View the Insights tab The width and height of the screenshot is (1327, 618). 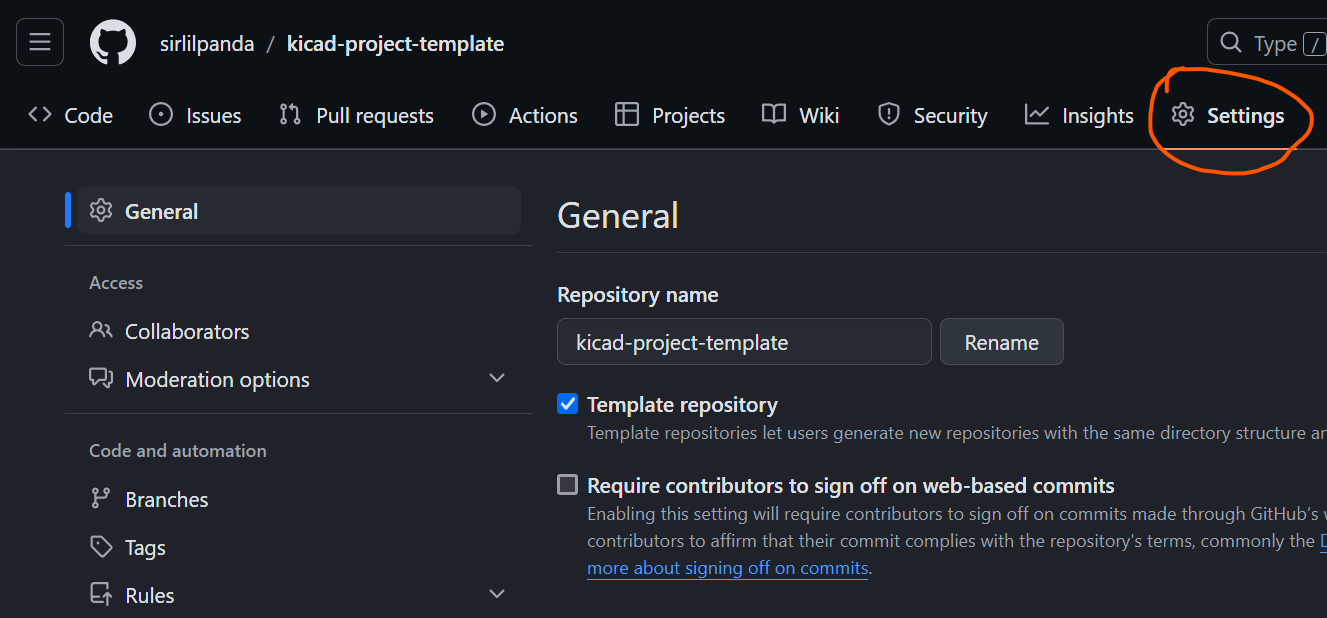[1079, 116]
